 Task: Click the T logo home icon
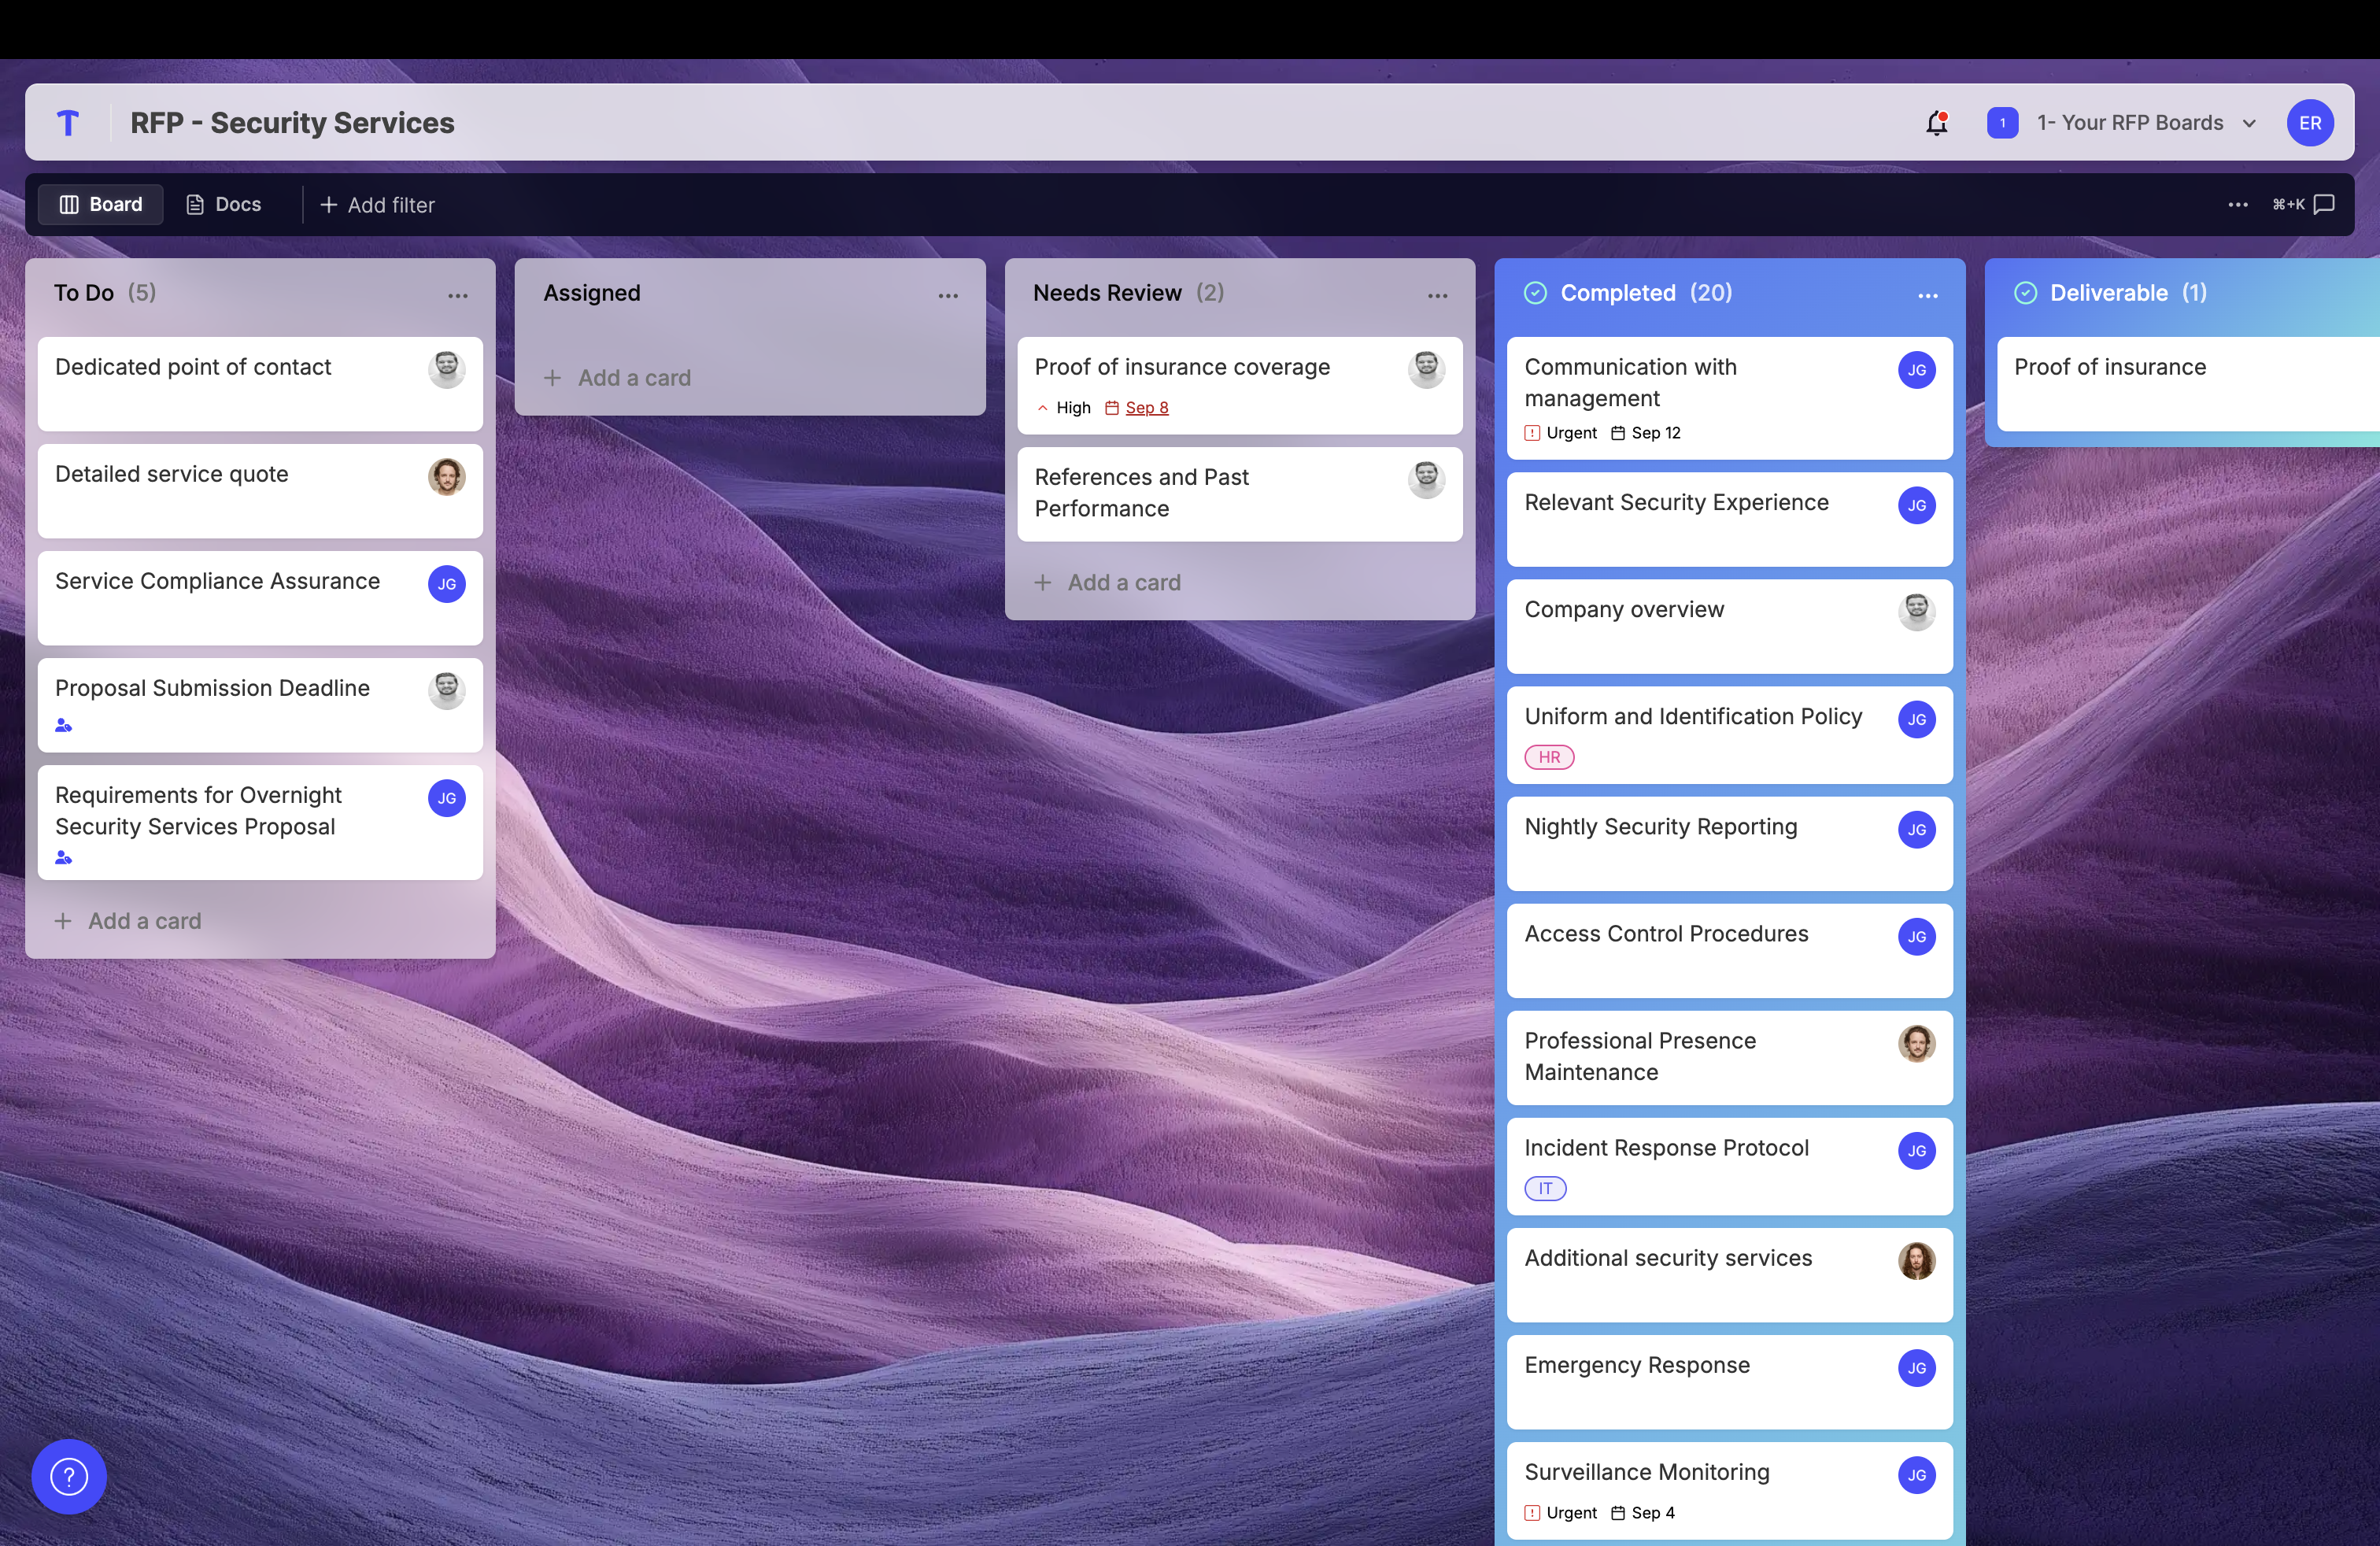(68, 123)
